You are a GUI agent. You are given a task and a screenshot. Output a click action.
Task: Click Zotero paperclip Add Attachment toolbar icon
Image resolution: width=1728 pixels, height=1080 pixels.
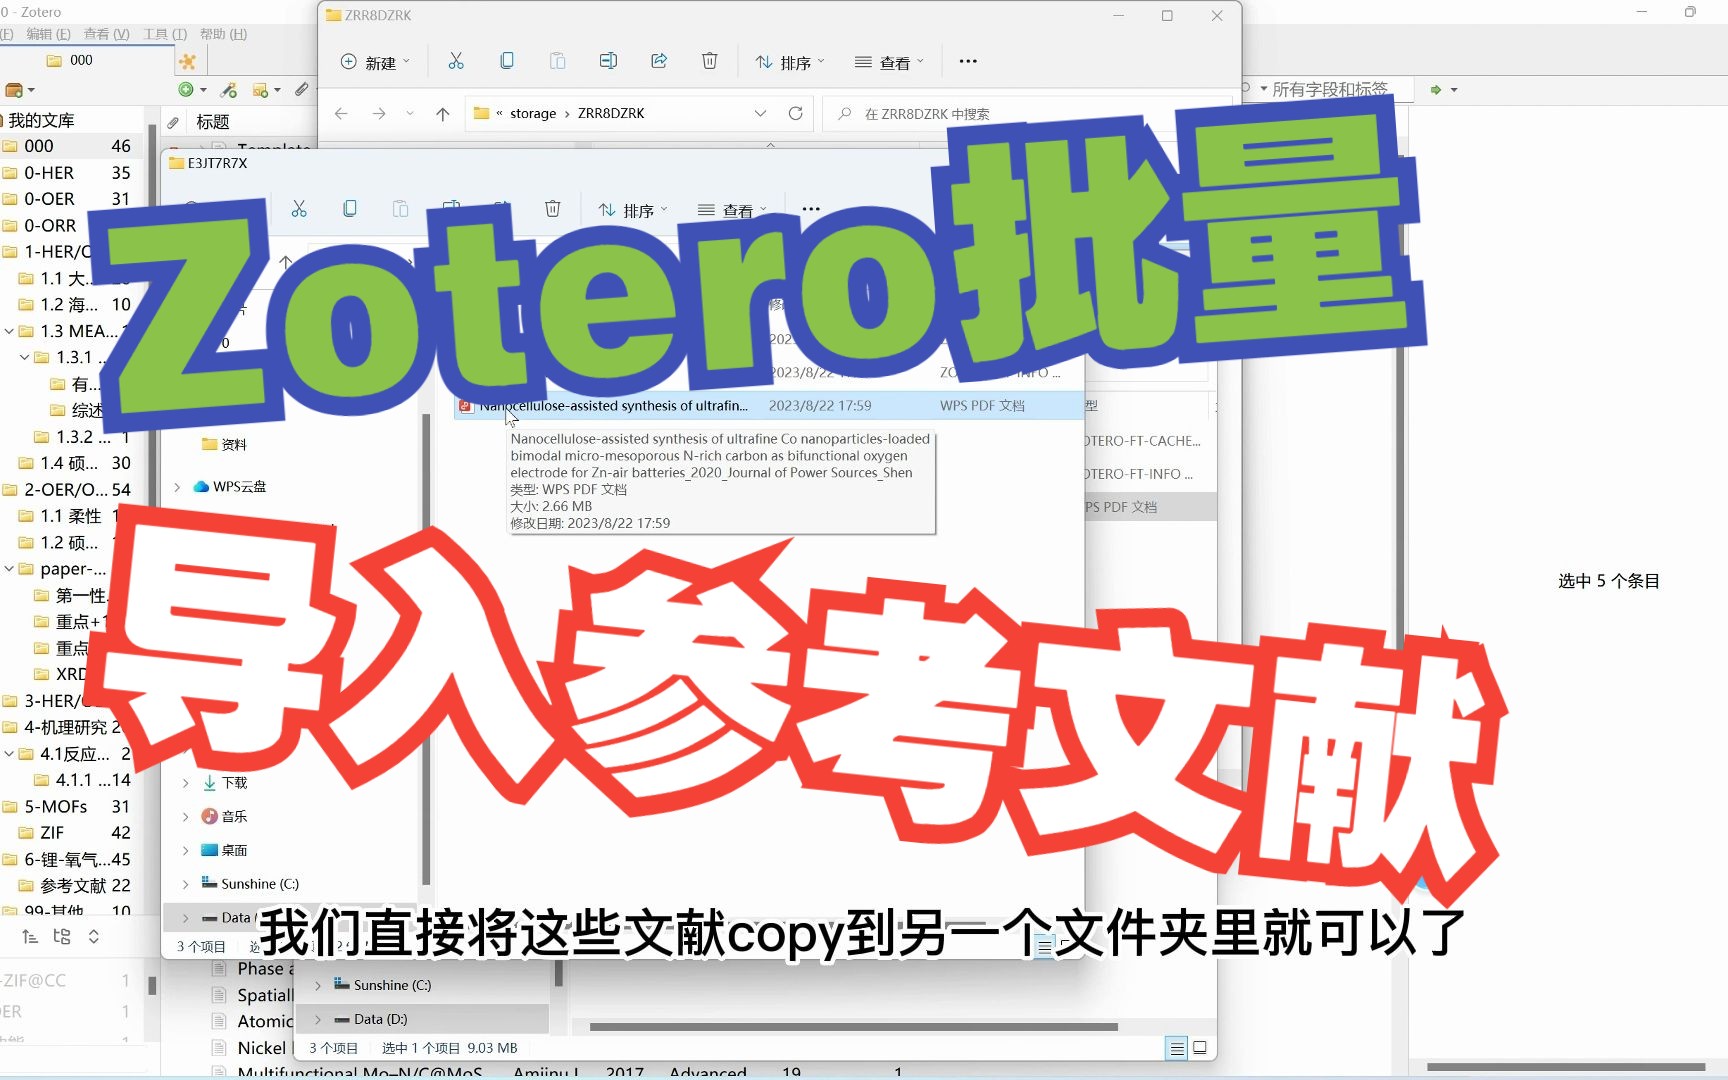(302, 90)
